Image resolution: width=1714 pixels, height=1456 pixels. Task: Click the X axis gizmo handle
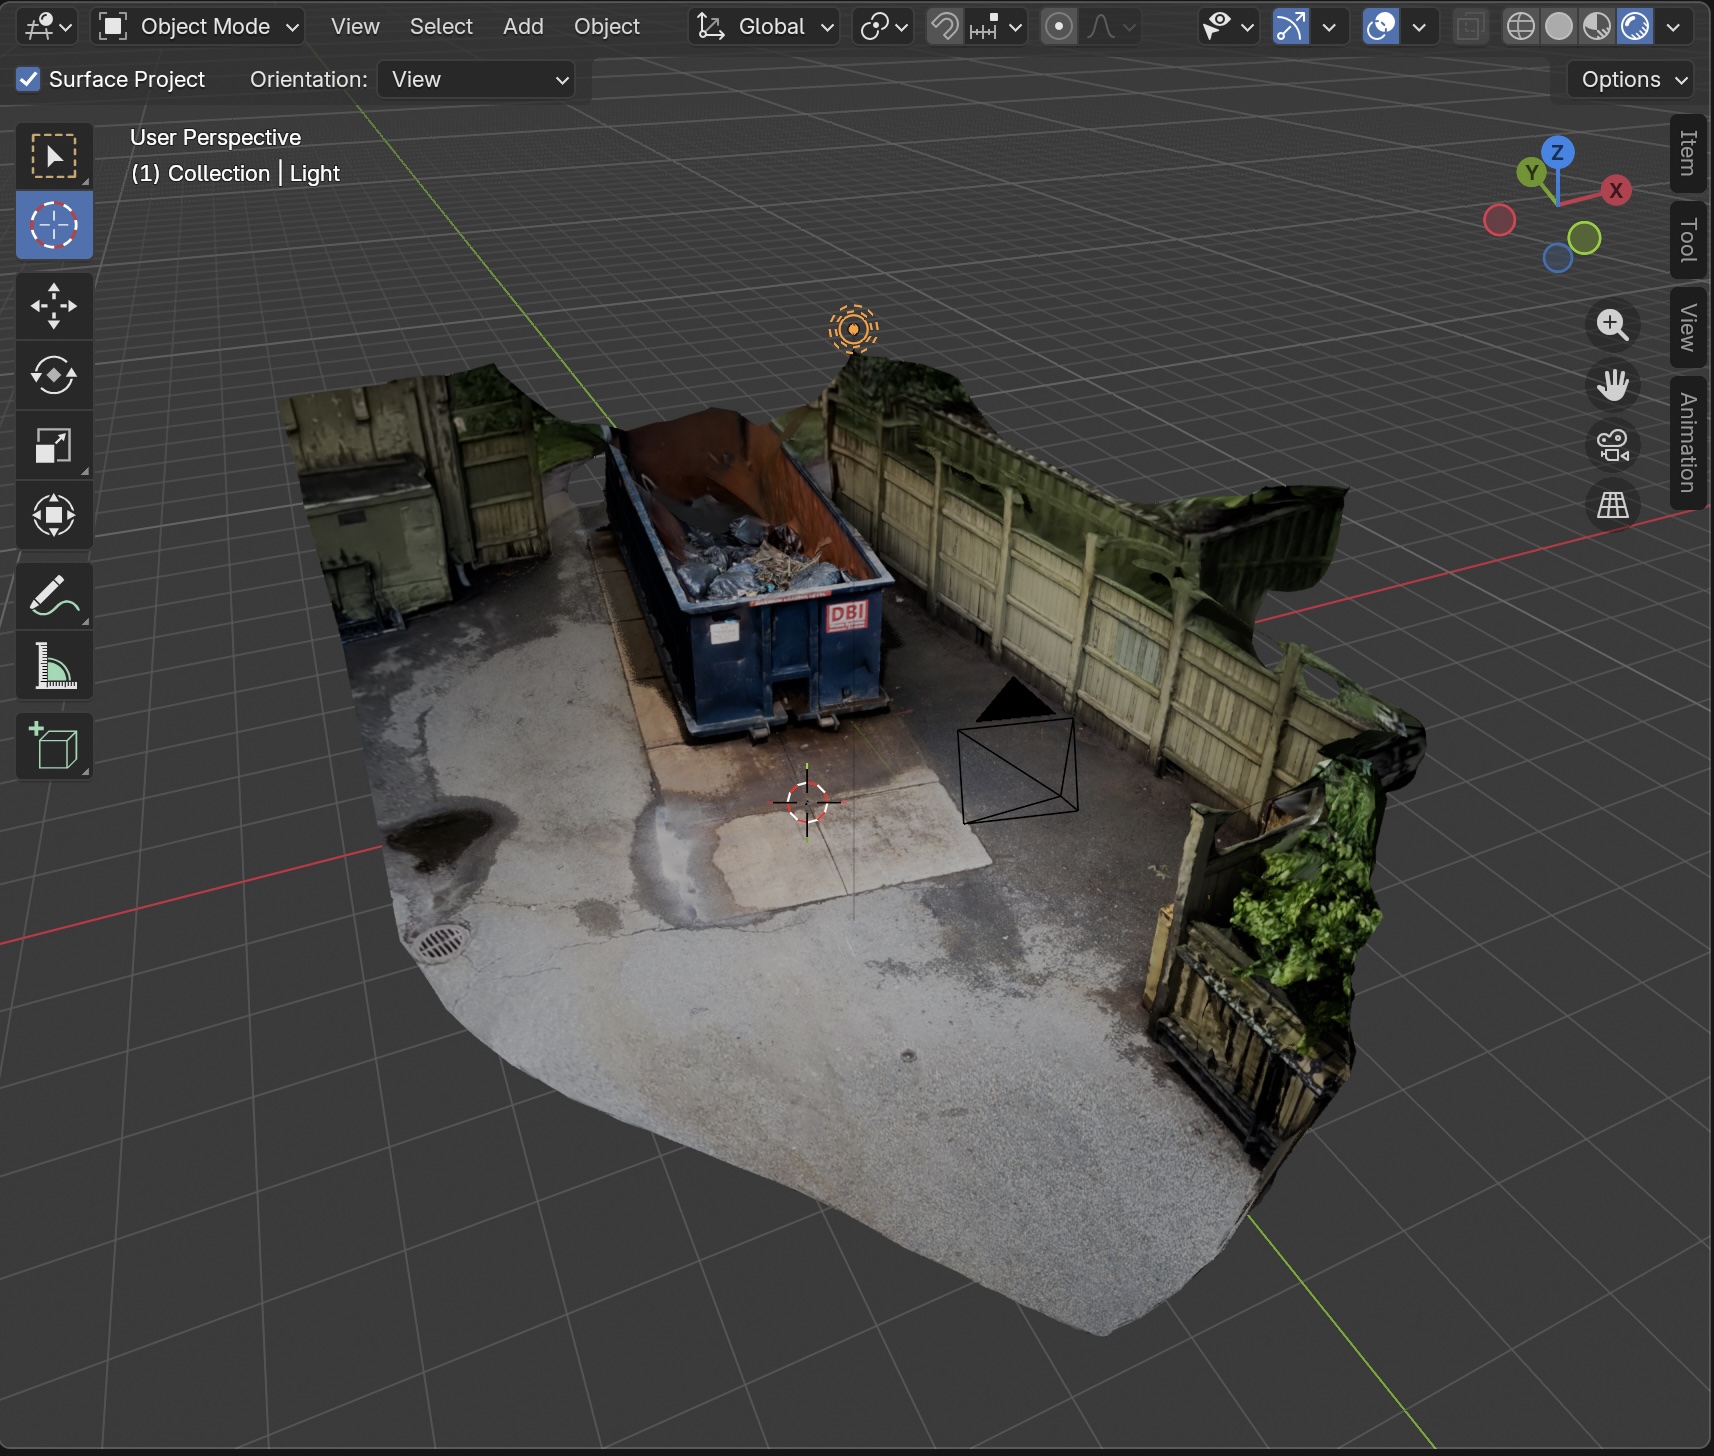1616,190
